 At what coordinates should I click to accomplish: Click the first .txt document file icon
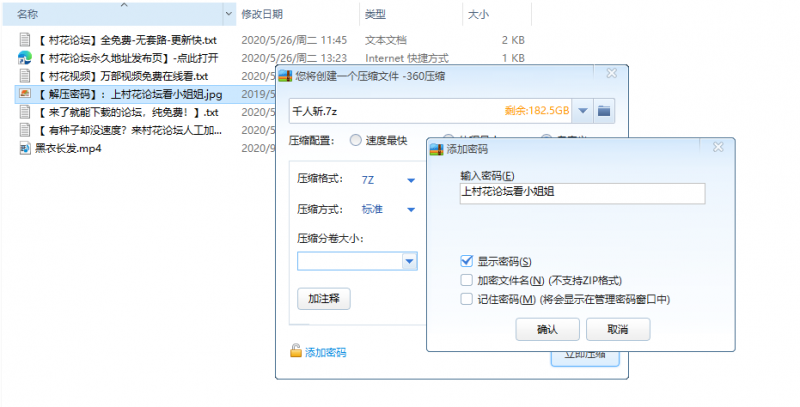pyautogui.click(x=25, y=40)
